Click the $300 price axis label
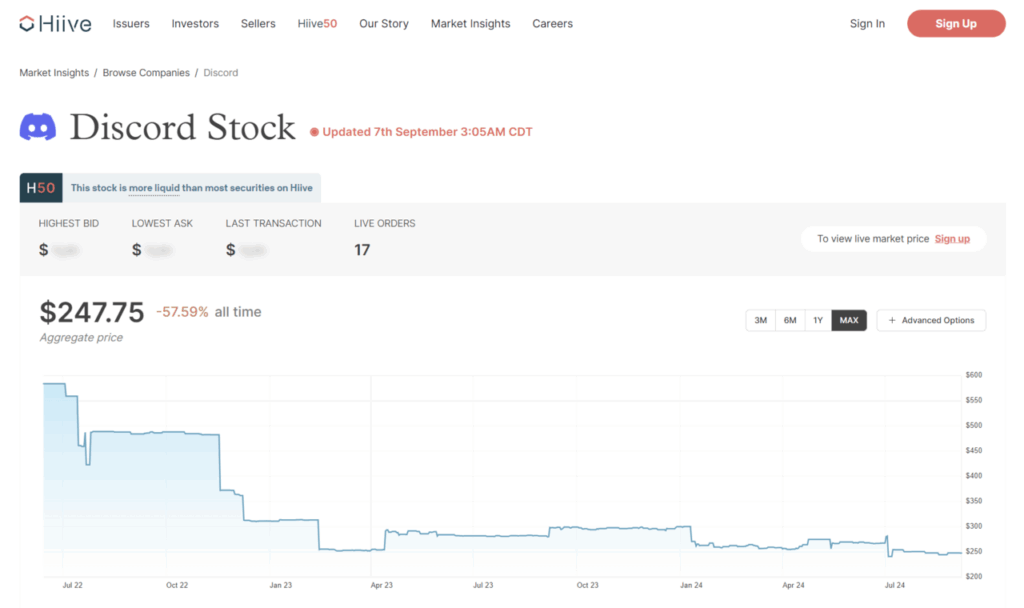This screenshot has height=608, width=1024. 974,526
